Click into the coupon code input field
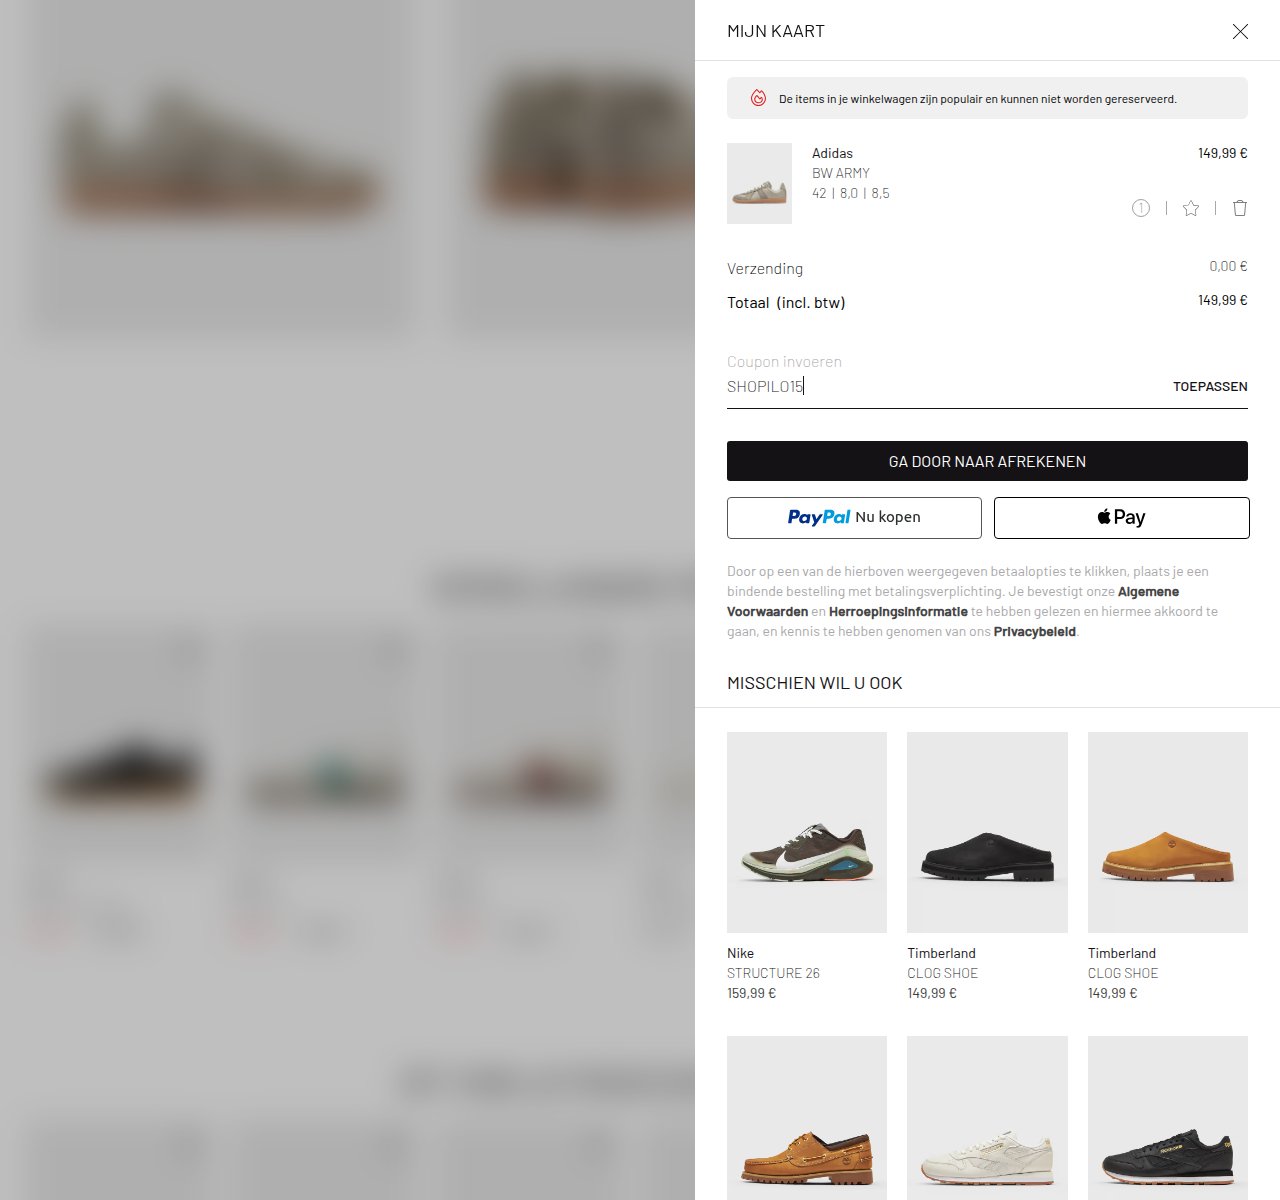Image resolution: width=1280 pixels, height=1200 pixels. 940,386
